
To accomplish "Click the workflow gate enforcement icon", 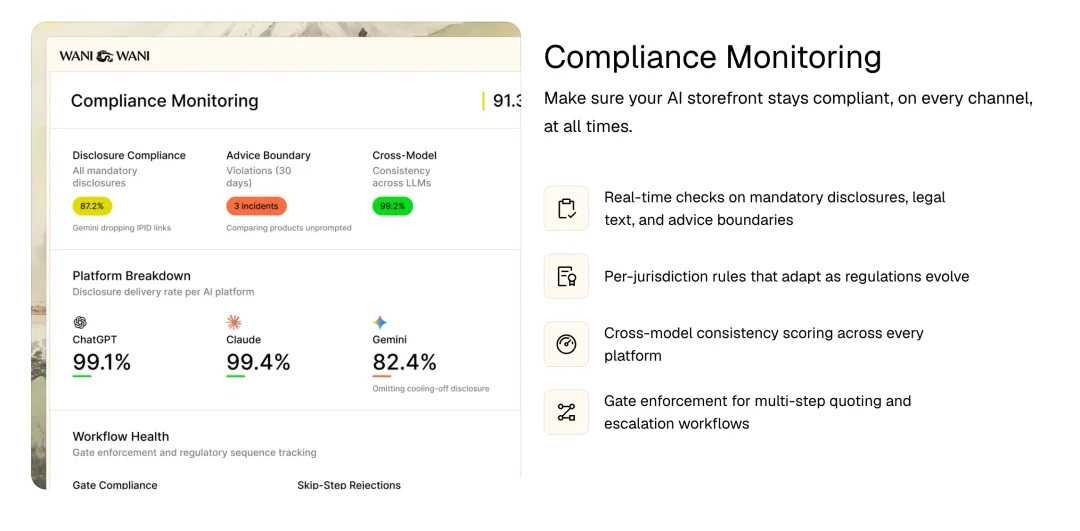I will [566, 412].
